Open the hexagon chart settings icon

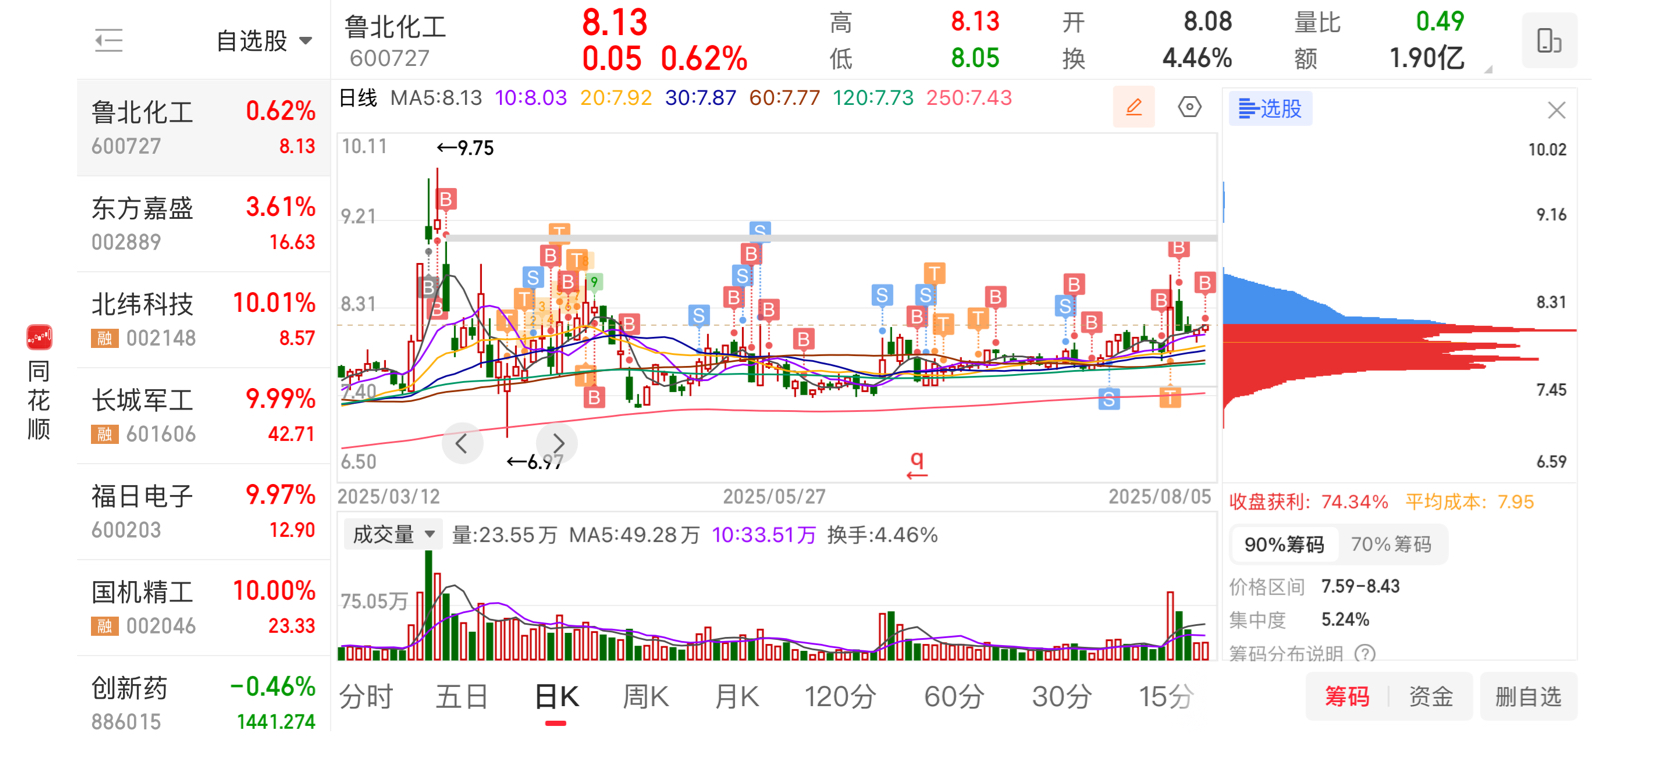click(1189, 107)
